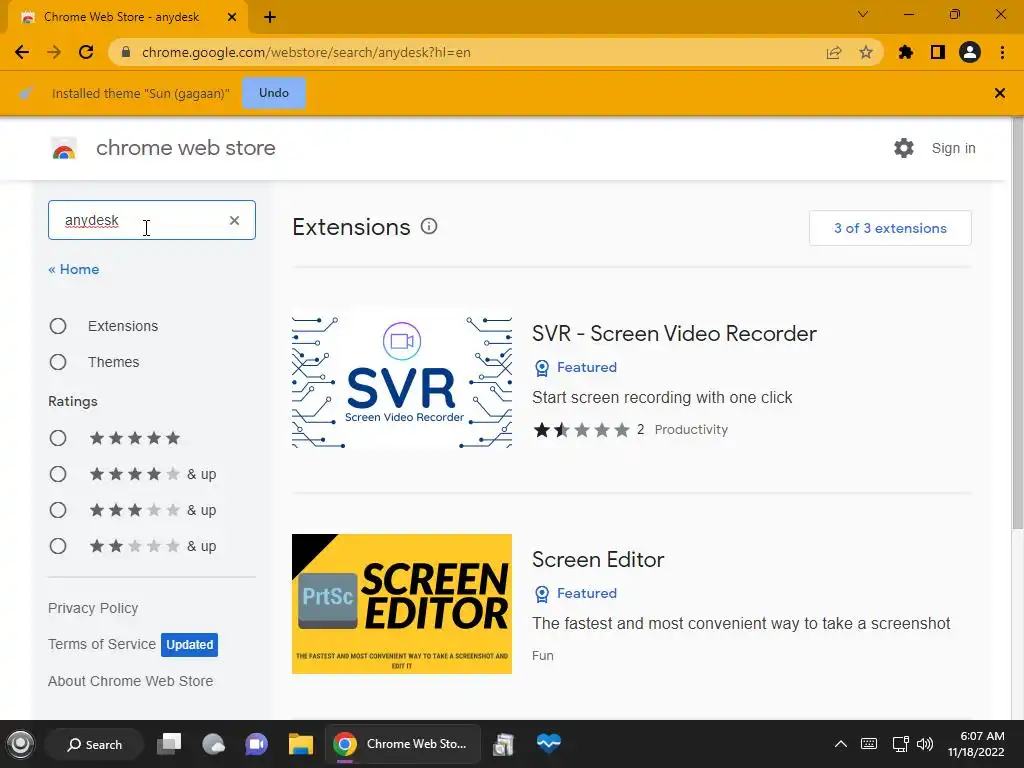Screen dimensions: 1024x768
Task: Filter by two stars & up
Action: point(58,546)
